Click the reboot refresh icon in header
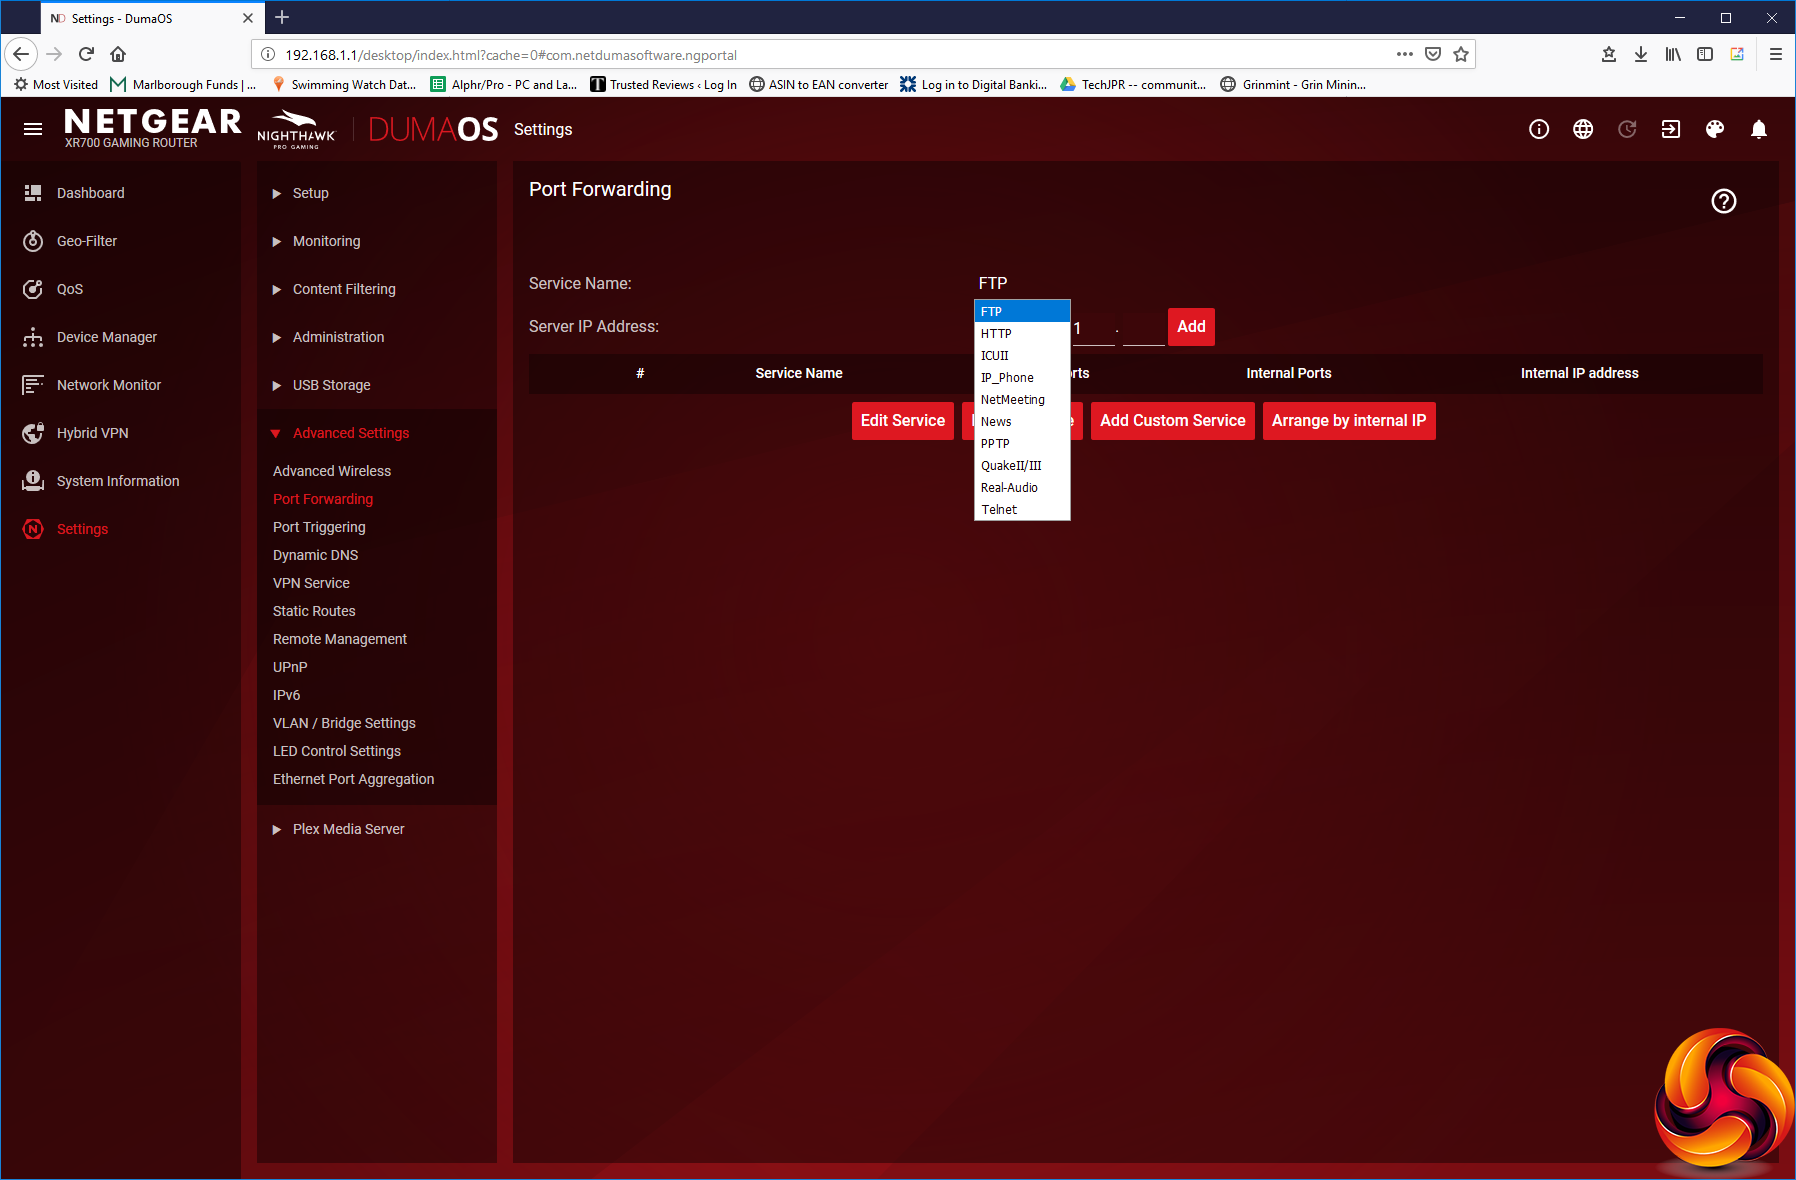 (1627, 129)
